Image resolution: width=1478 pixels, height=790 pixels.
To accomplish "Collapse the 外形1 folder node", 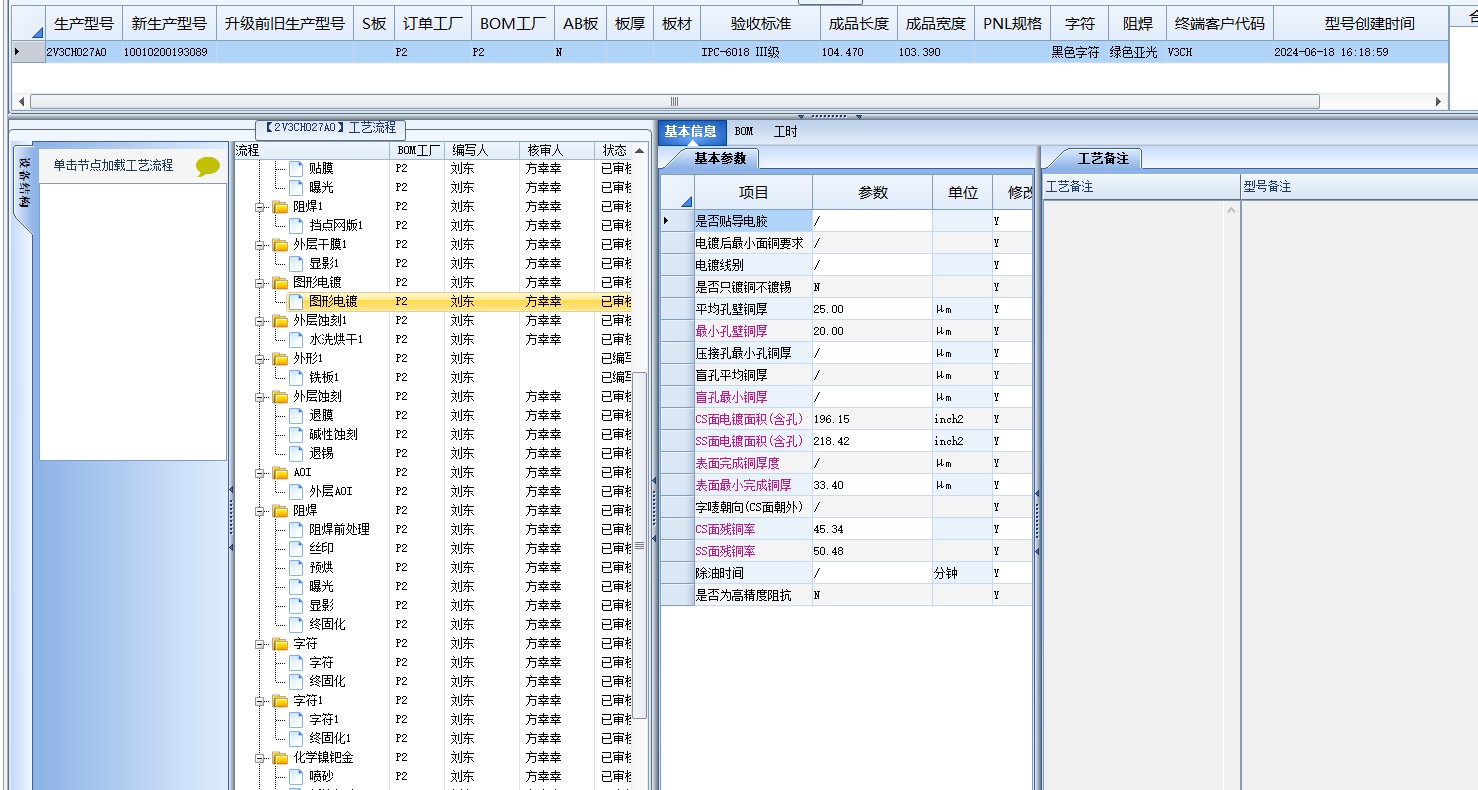I will [260, 359].
